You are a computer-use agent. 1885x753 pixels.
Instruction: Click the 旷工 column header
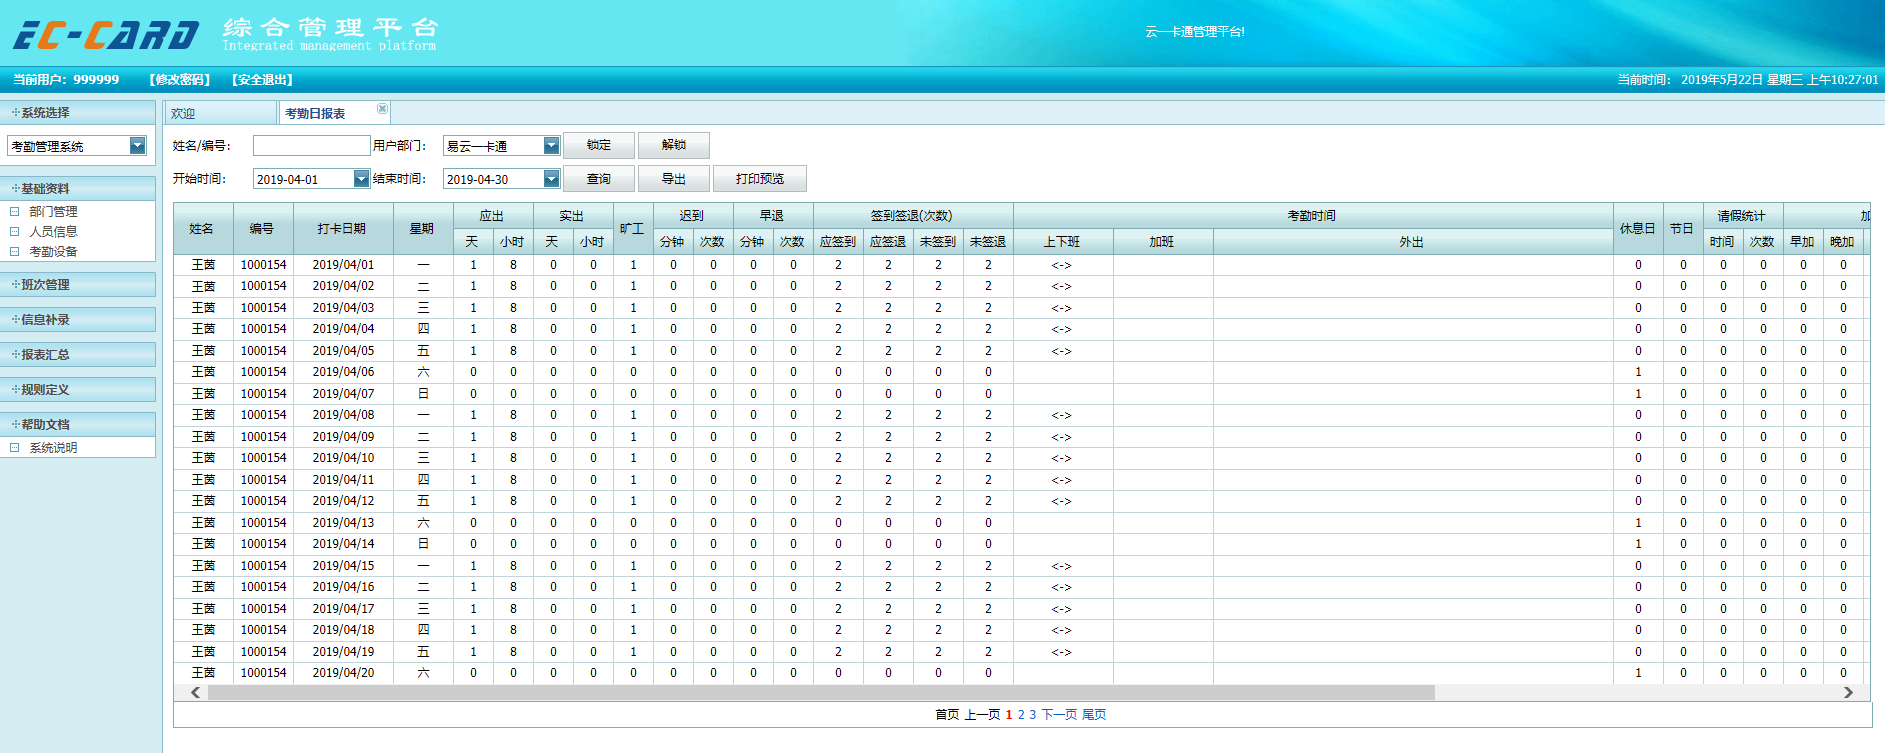click(633, 229)
